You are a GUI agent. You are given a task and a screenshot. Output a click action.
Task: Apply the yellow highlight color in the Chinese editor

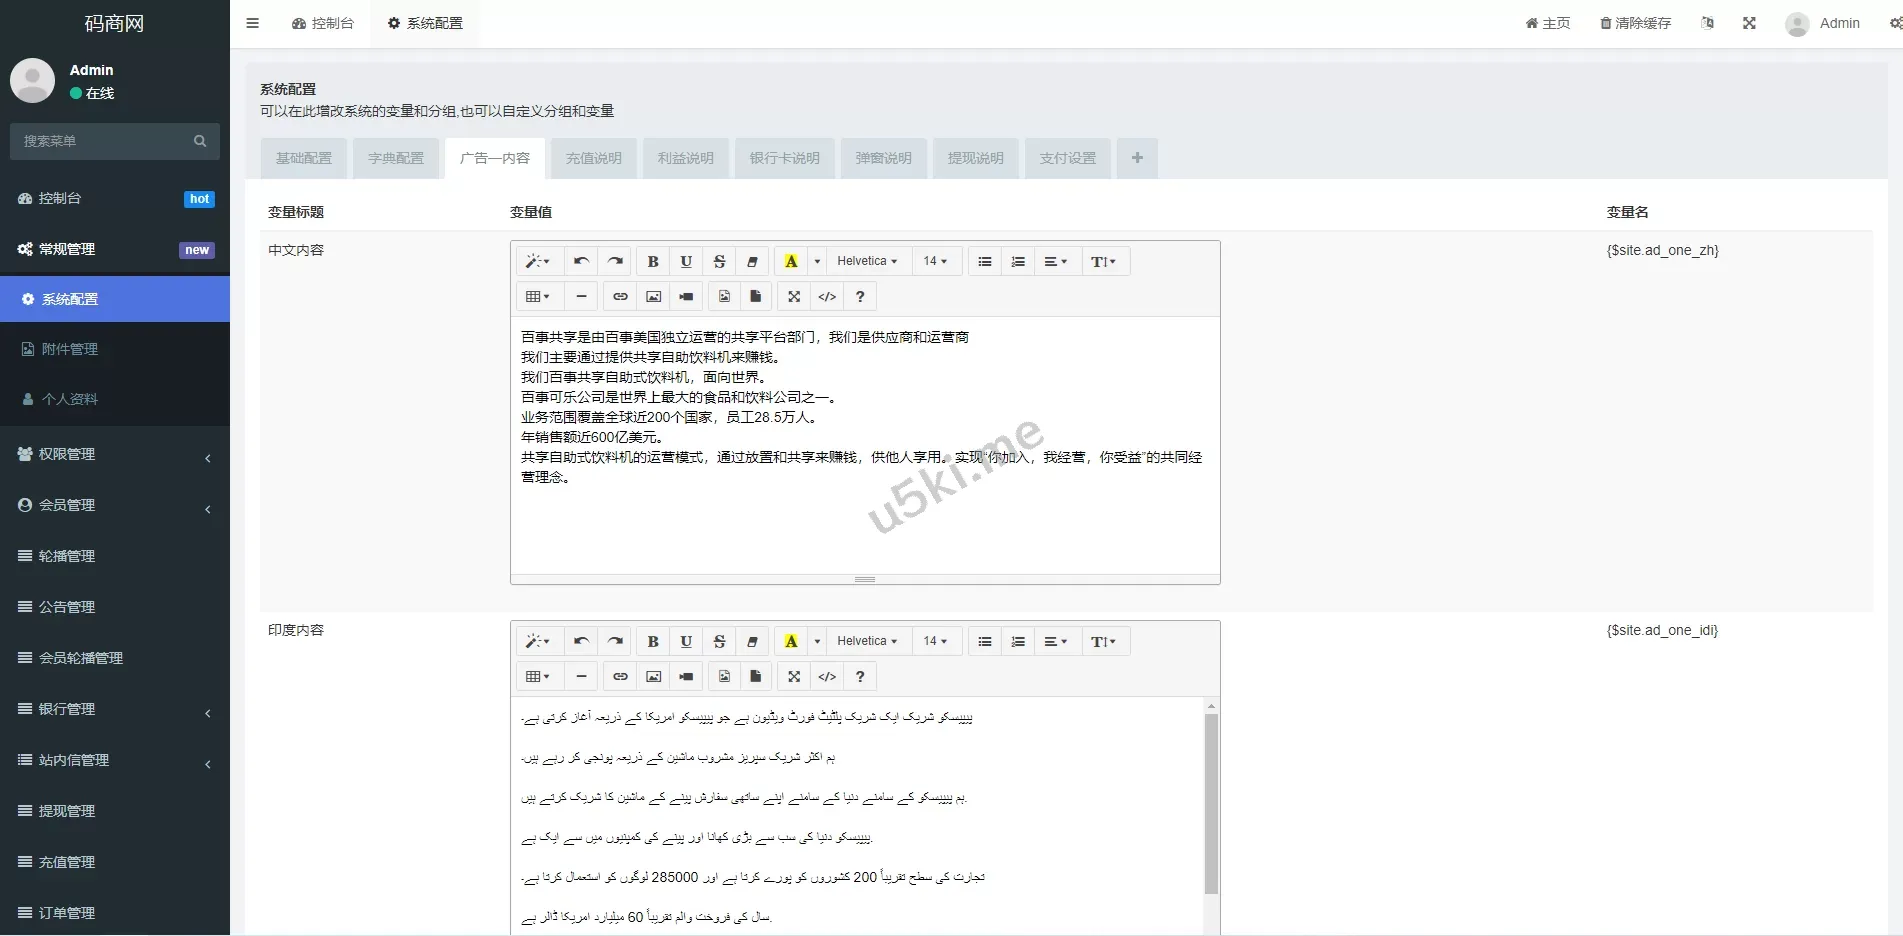(x=791, y=262)
